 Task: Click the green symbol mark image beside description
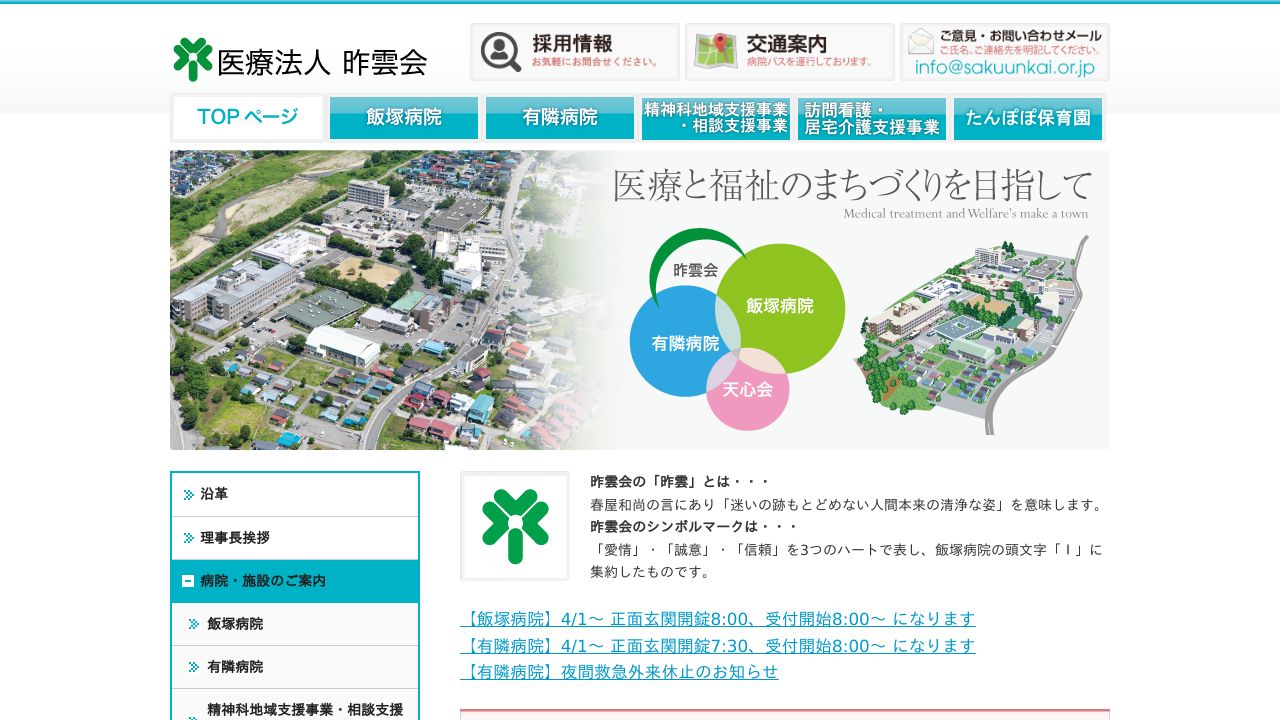coord(515,526)
